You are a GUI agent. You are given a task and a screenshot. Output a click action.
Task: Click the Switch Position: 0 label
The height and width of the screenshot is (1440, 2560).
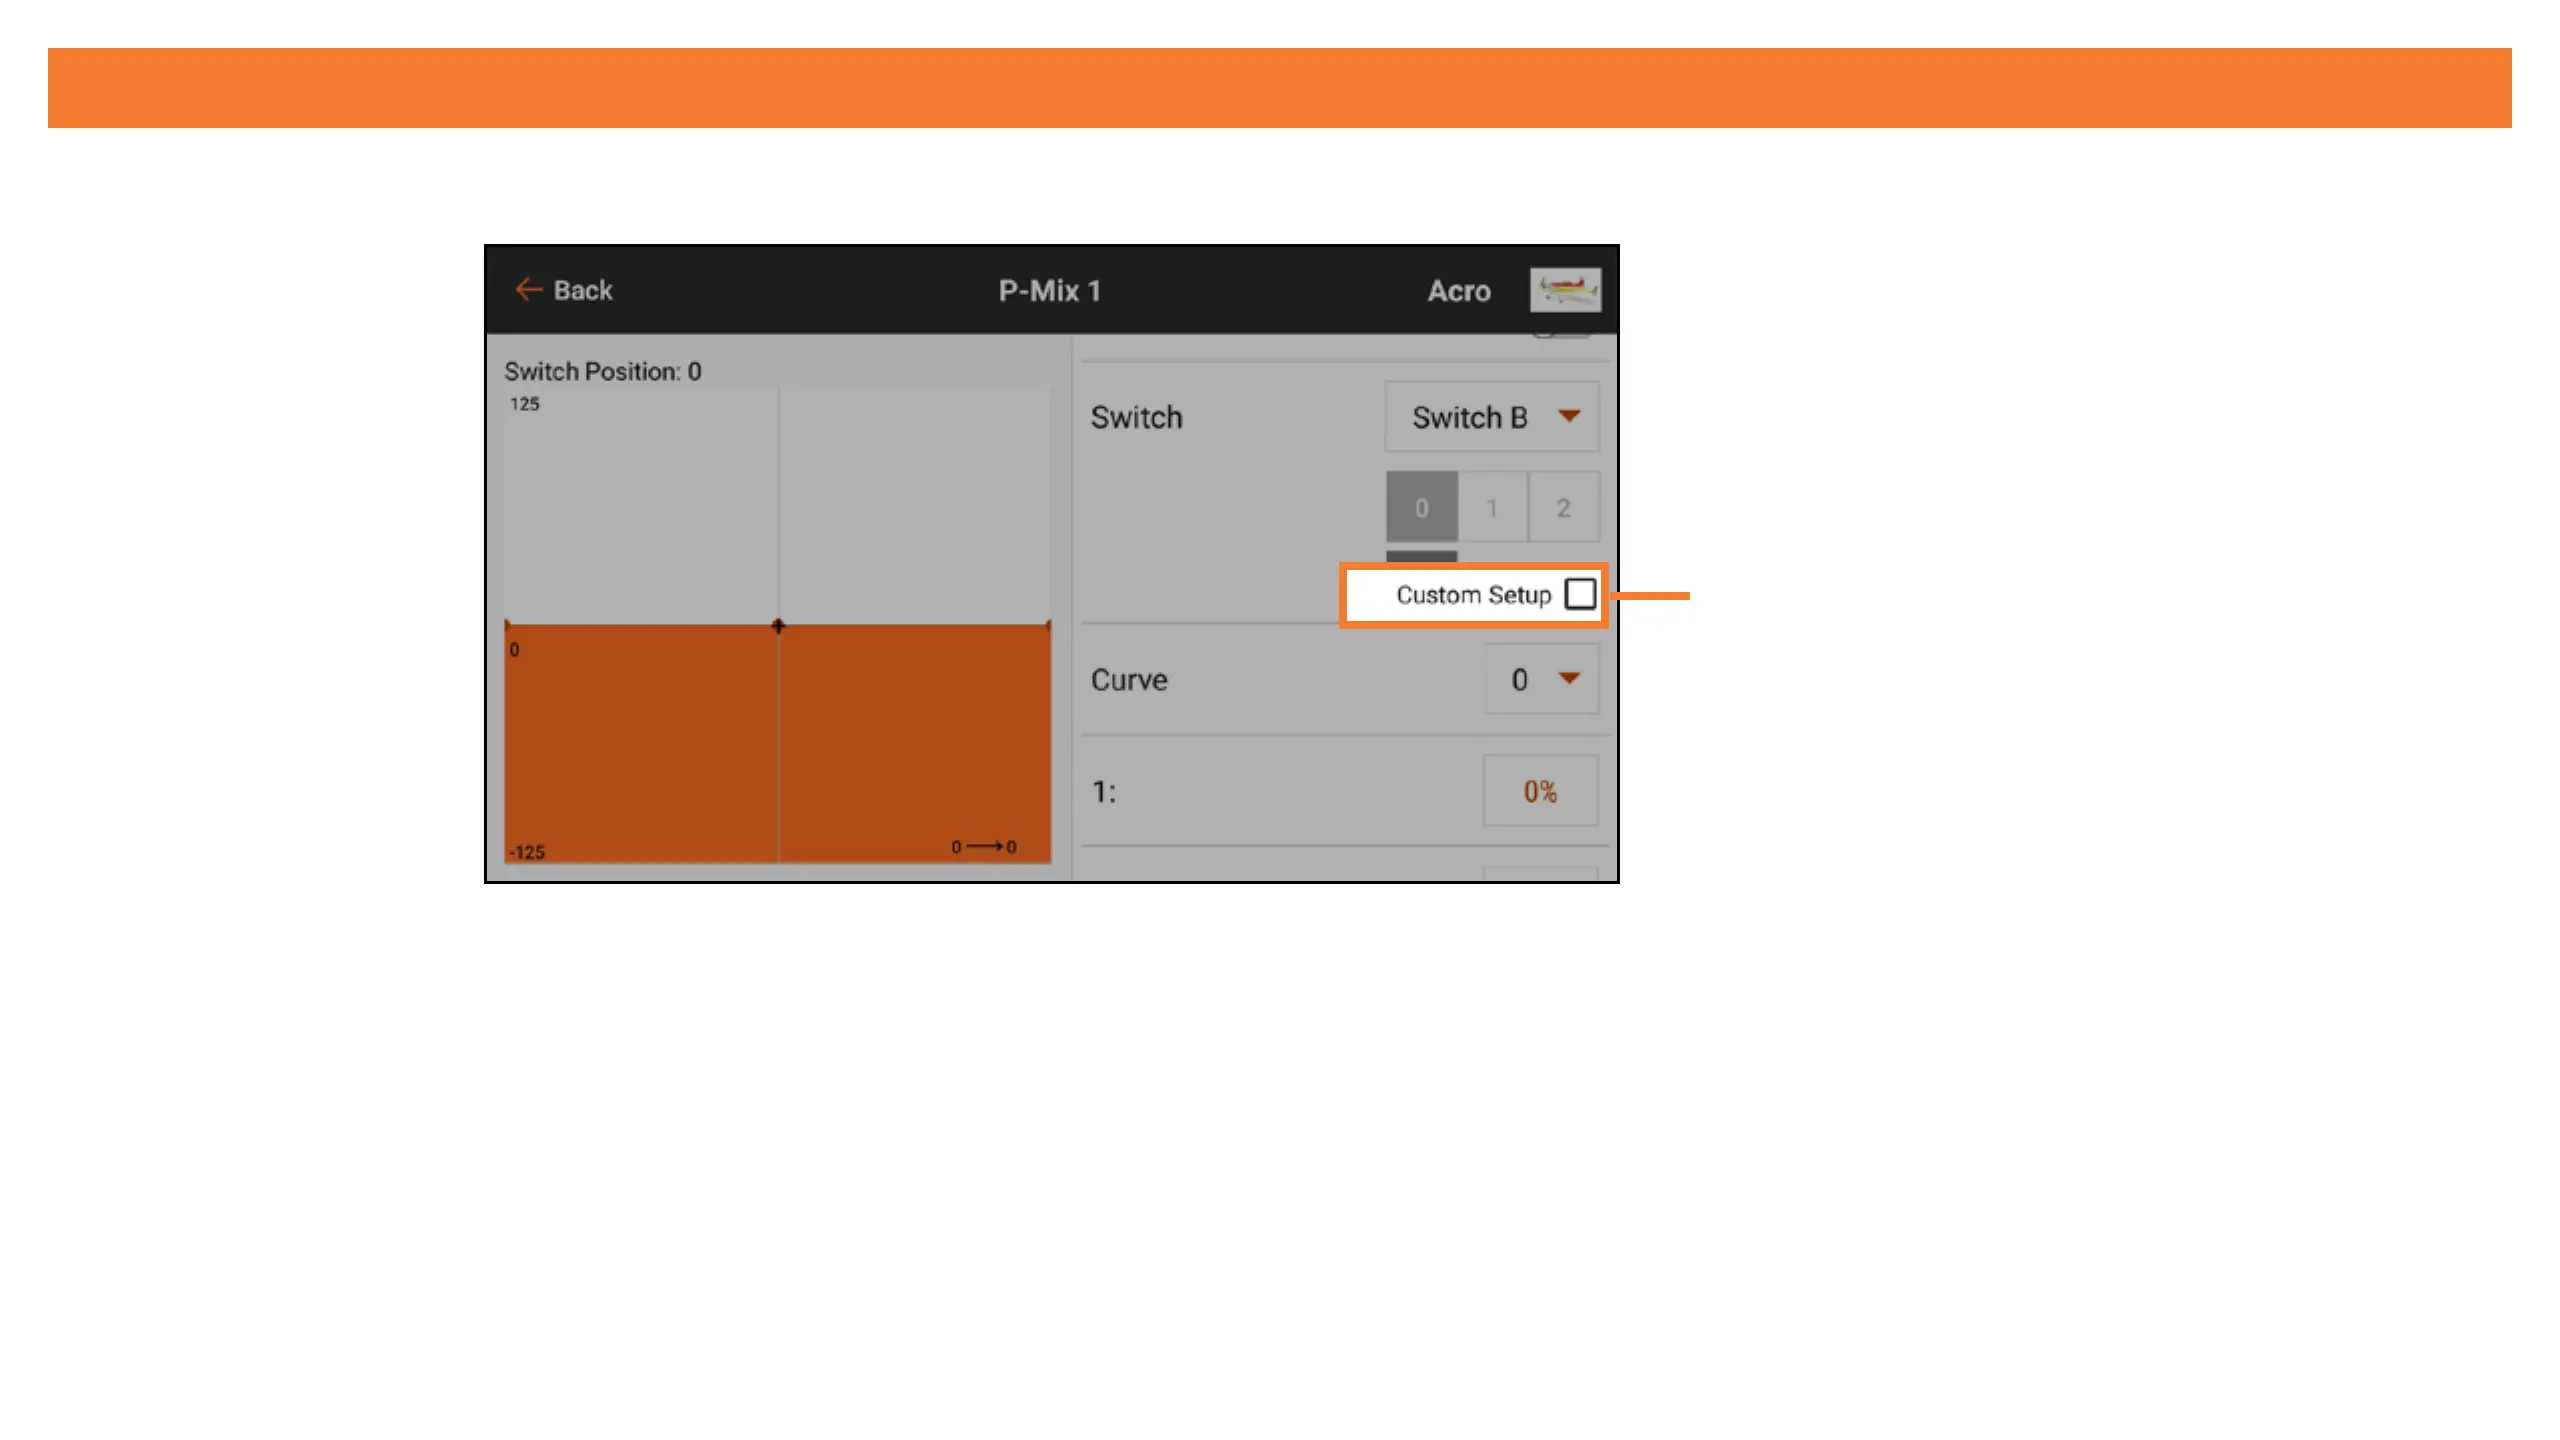coord(602,371)
